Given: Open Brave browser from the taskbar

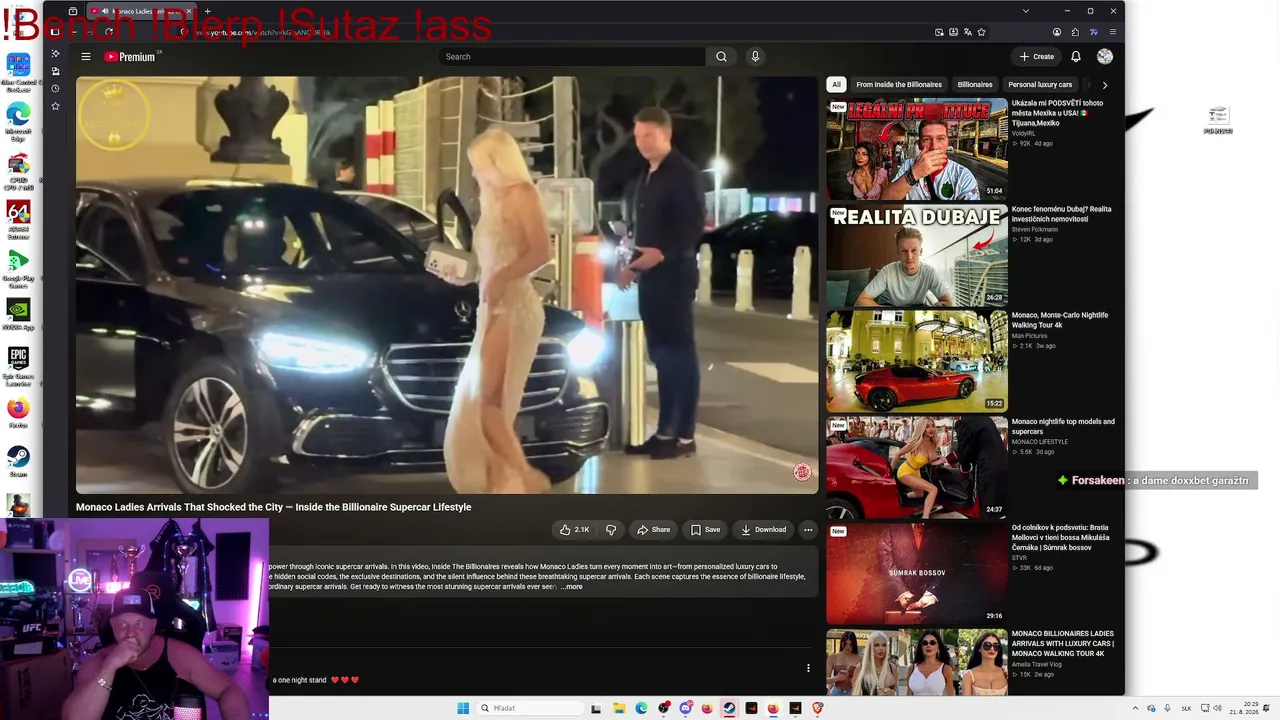Looking at the screenshot, I should click(x=817, y=708).
